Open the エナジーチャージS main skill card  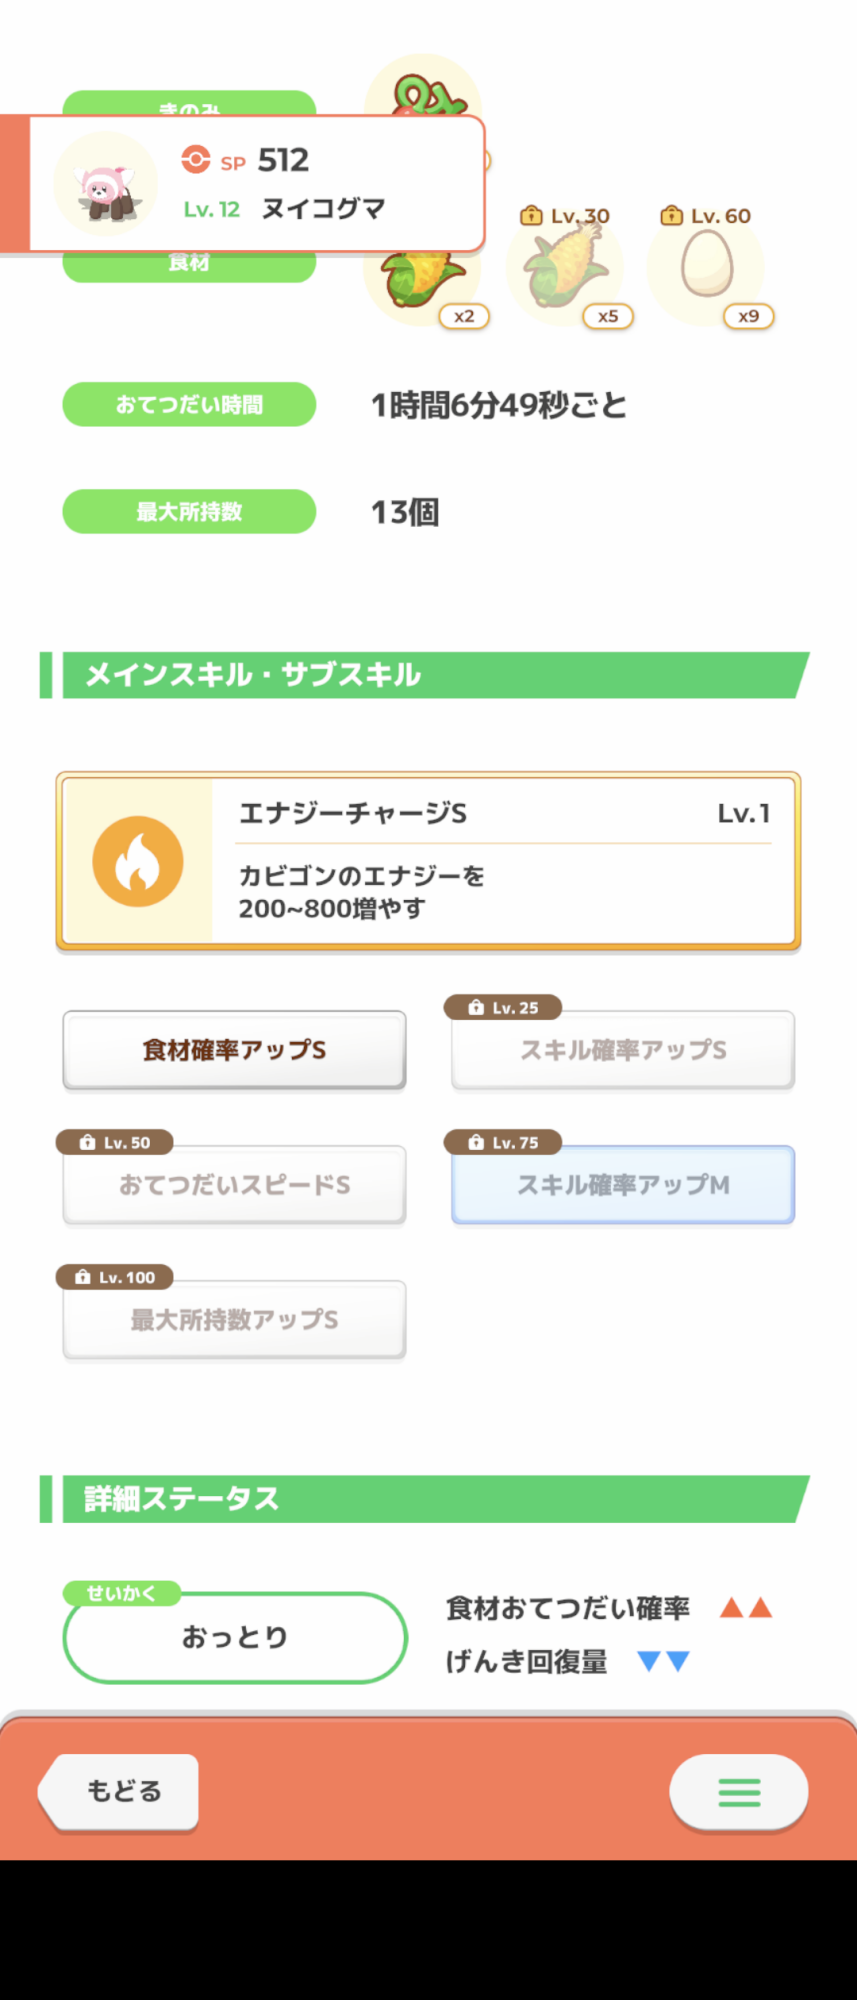(428, 861)
